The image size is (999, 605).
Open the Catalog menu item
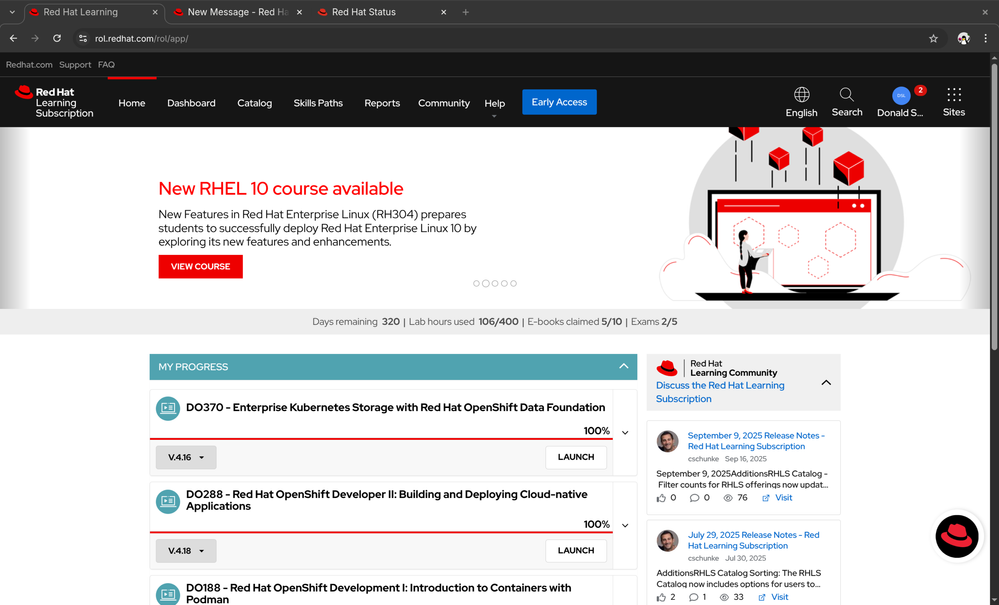pos(254,103)
